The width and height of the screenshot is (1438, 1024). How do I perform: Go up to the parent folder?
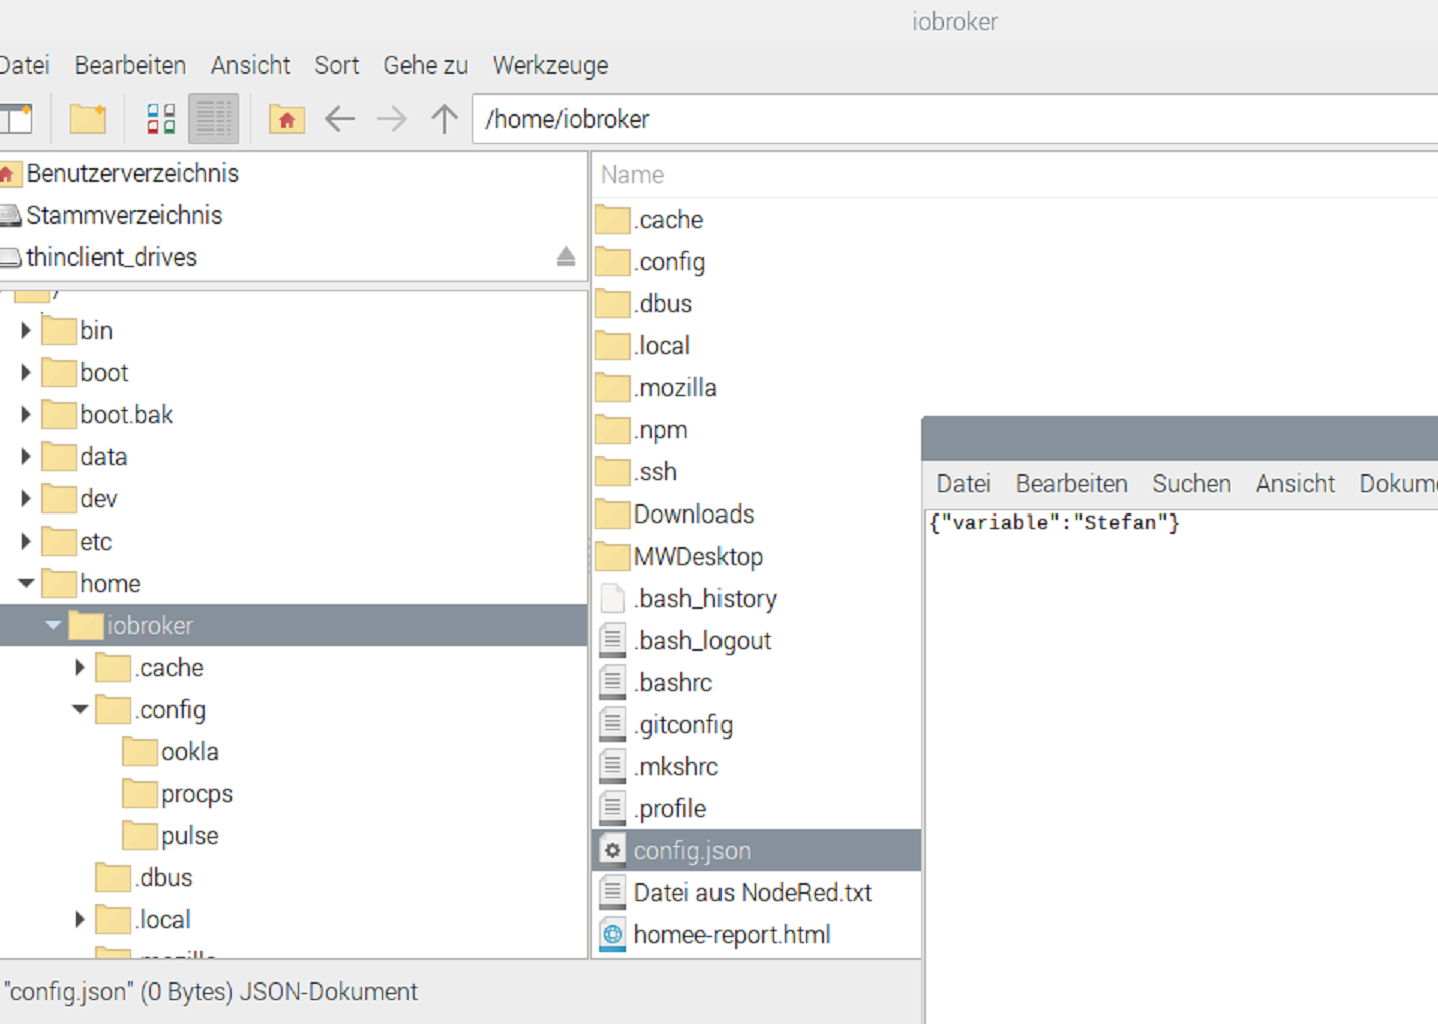click(x=444, y=119)
